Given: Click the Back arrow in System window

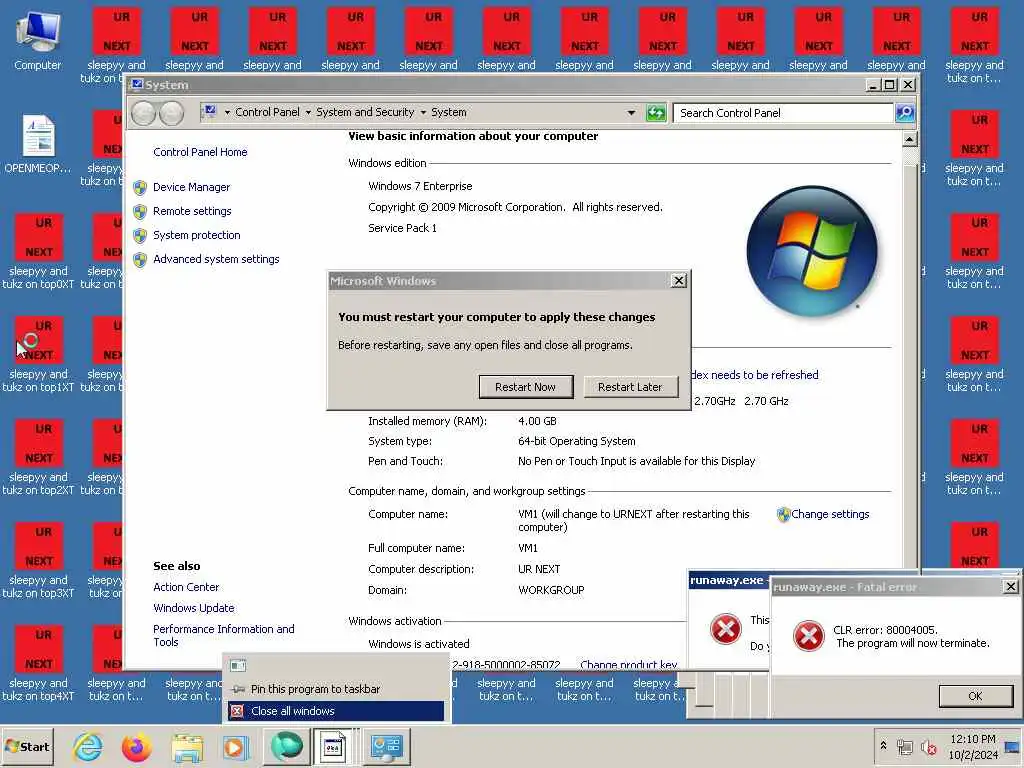Looking at the screenshot, I should [x=144, y=114].
